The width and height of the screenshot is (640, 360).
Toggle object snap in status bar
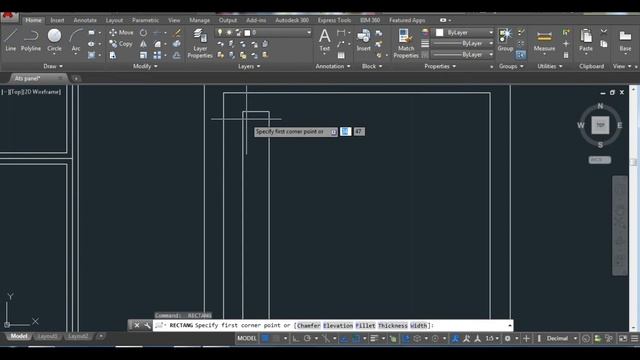tap(356, 338)
